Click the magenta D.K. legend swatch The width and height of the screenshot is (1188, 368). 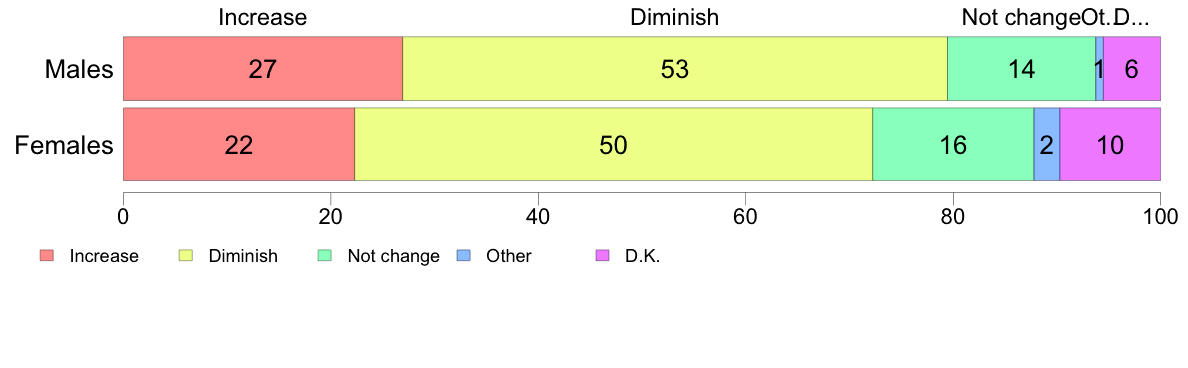pyautogui.click(x=603, y=255)
